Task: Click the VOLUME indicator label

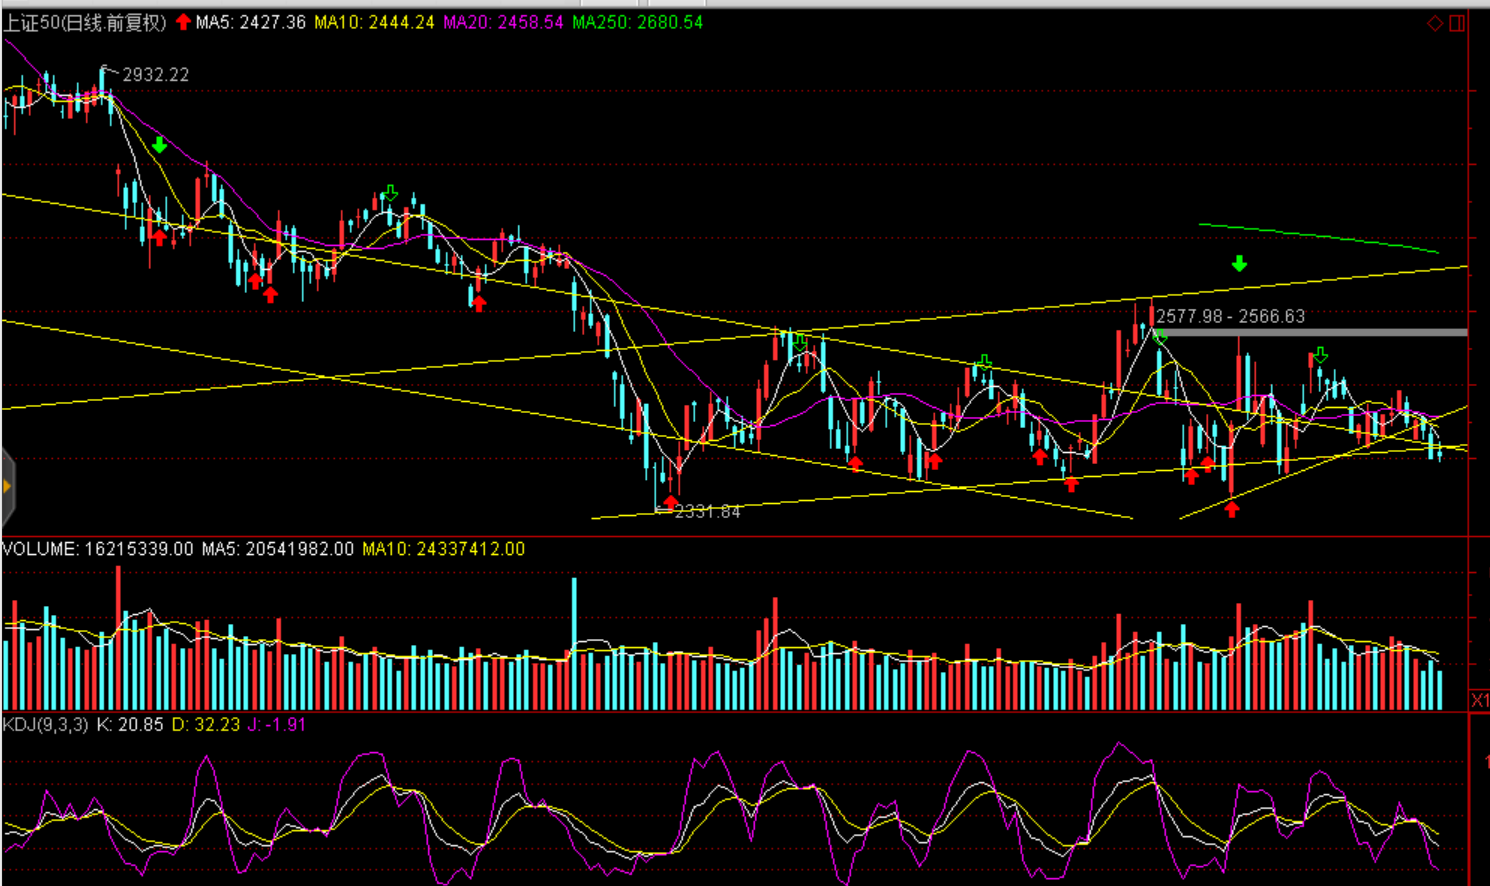Action: [40, 549]
